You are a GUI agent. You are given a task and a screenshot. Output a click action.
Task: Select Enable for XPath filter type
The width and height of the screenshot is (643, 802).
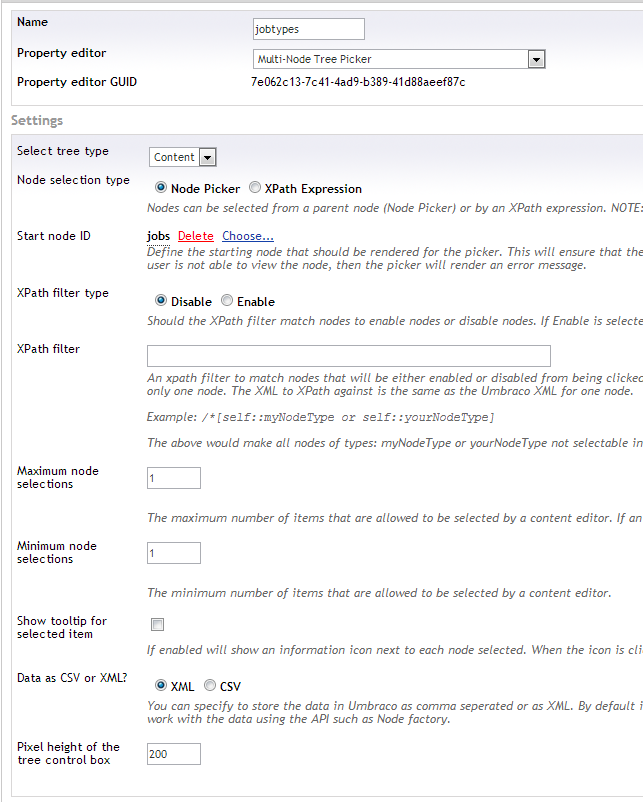pyautogui.click(x=227, y=301)
